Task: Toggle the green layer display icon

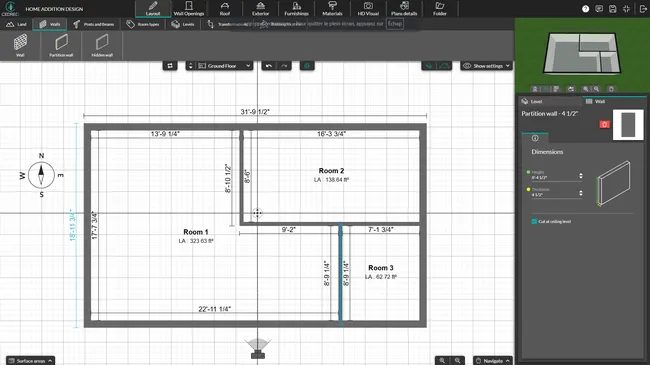Action: 429,66
